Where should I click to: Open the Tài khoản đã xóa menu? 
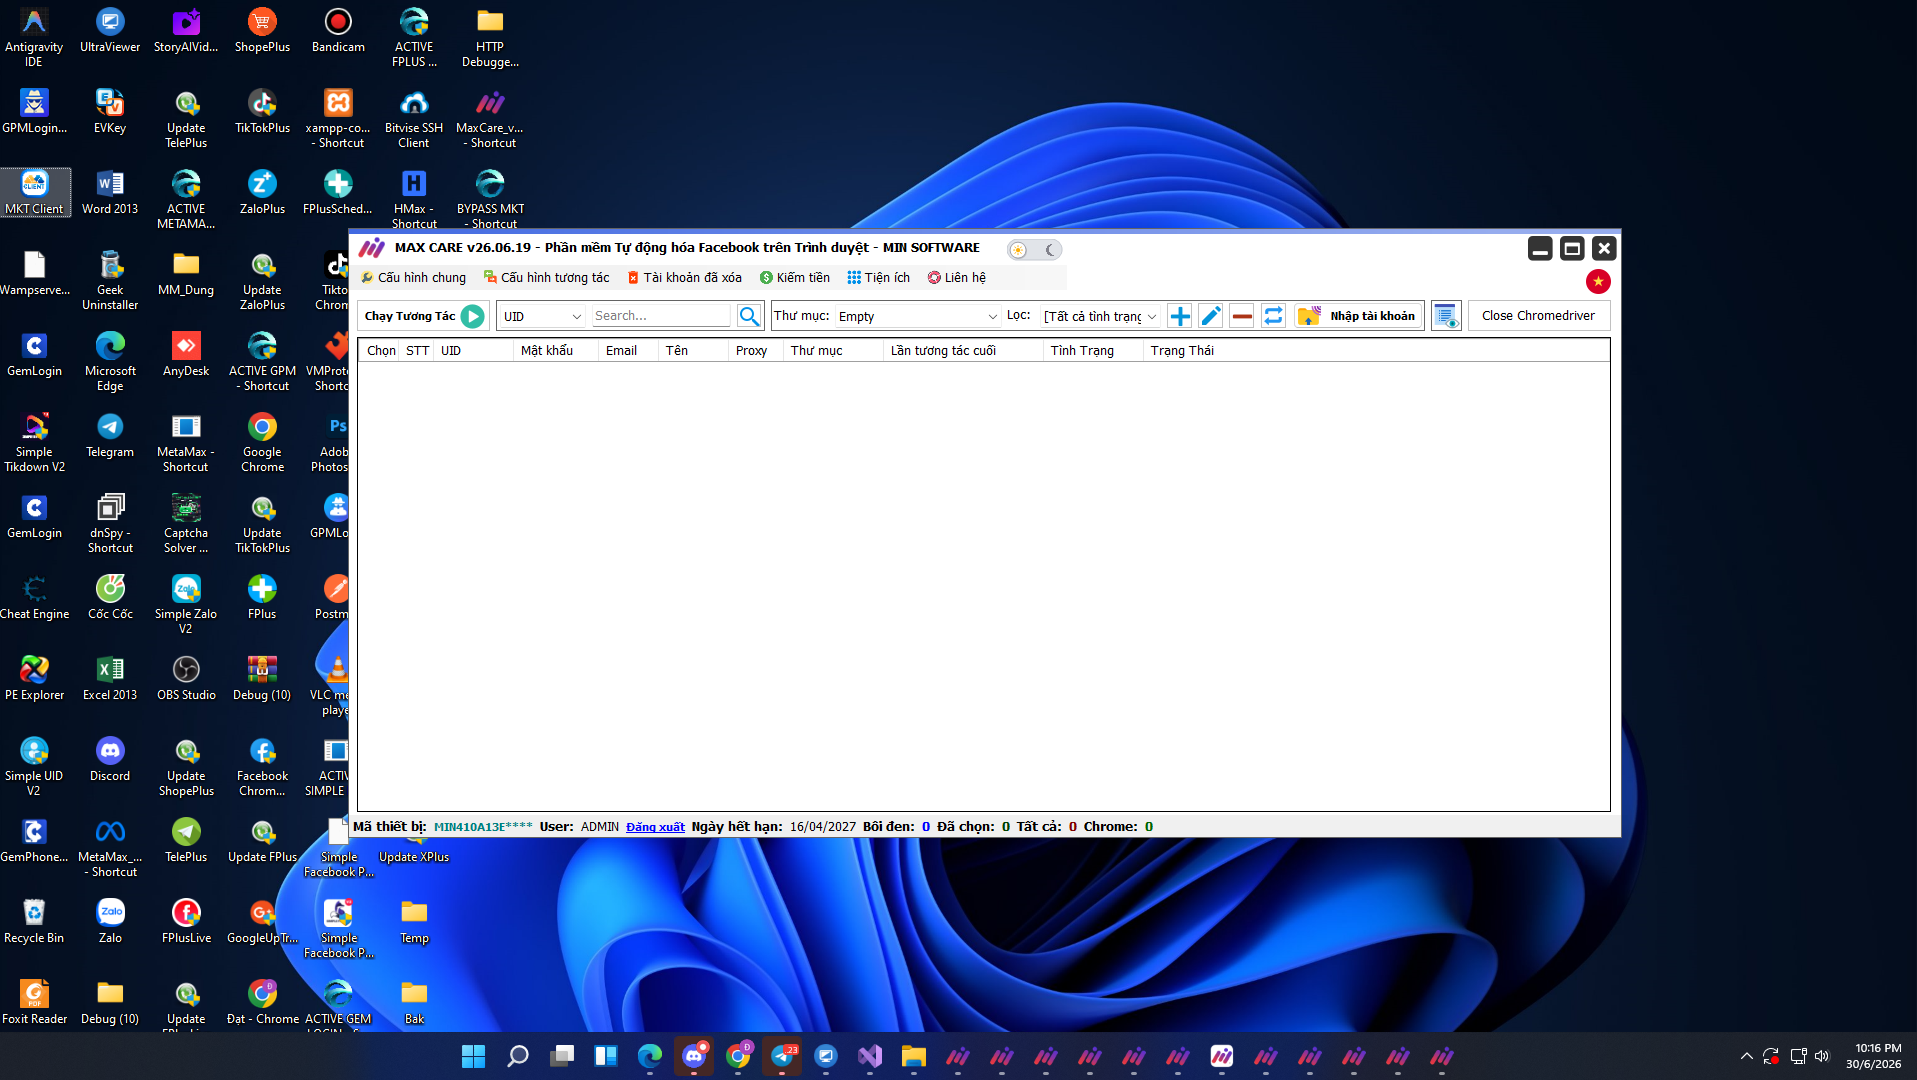coord(684,278)
